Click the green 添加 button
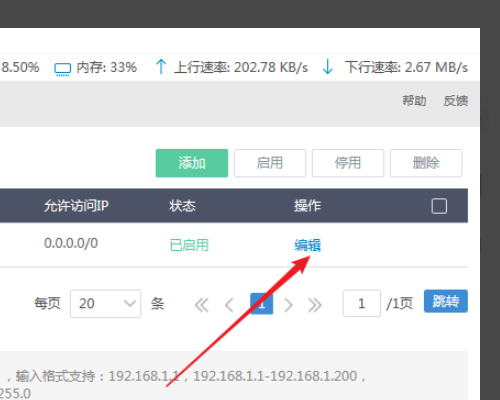This screenshot has width=500, height=400. pyautogui.click(x=192, y=163)
